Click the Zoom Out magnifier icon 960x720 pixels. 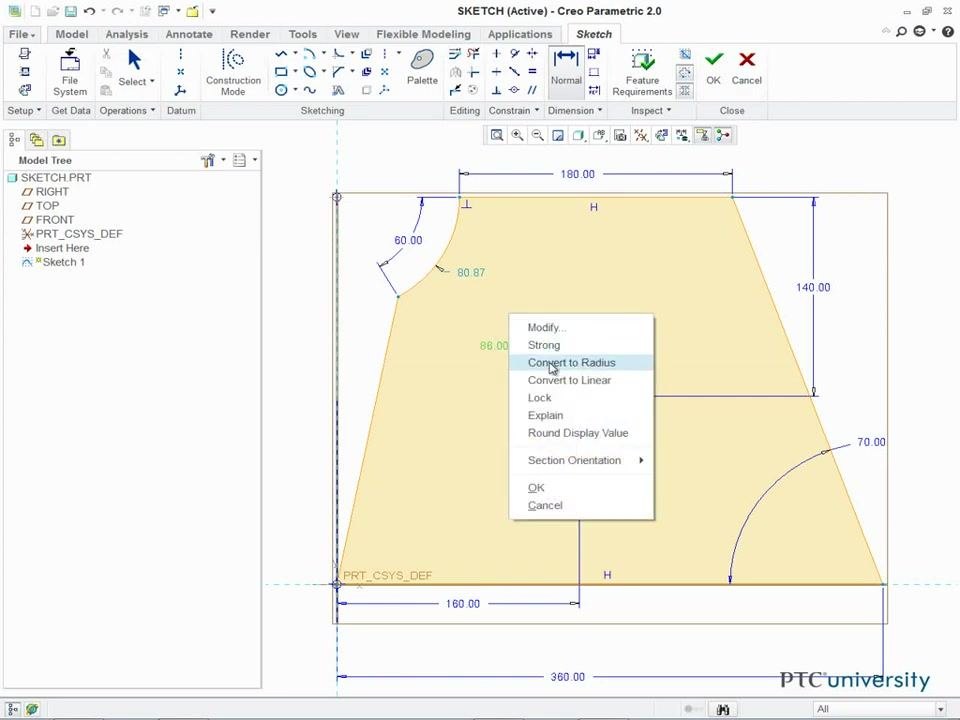538,135
